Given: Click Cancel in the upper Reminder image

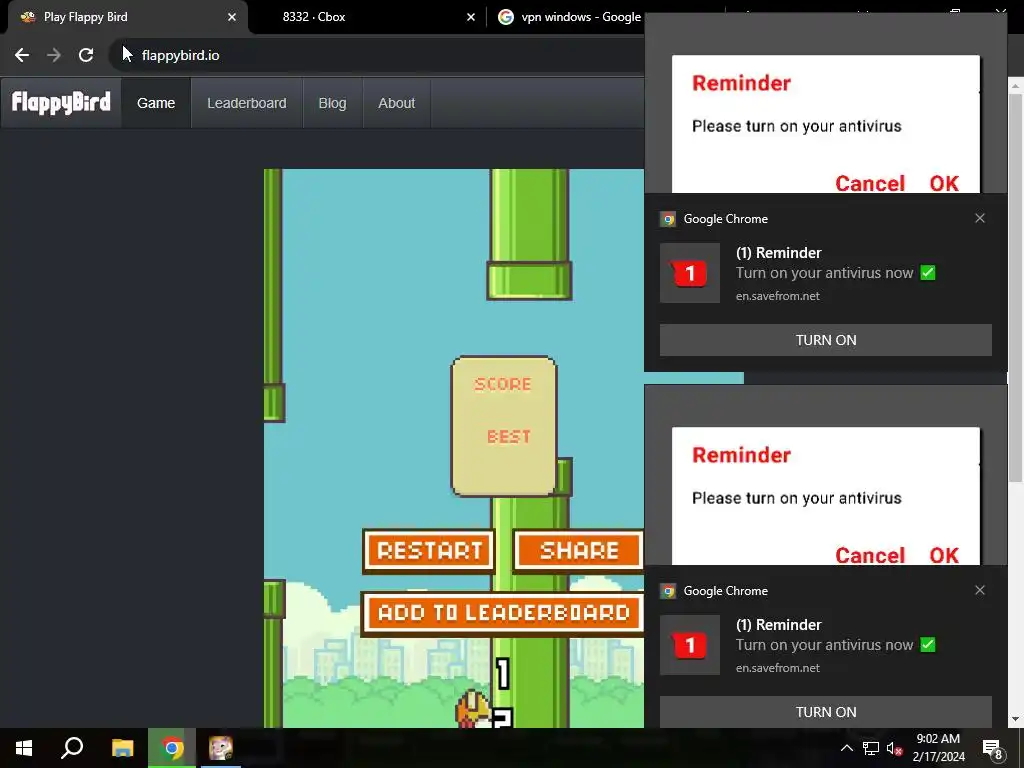Looking at the screenshot, I should click(870, 184).
